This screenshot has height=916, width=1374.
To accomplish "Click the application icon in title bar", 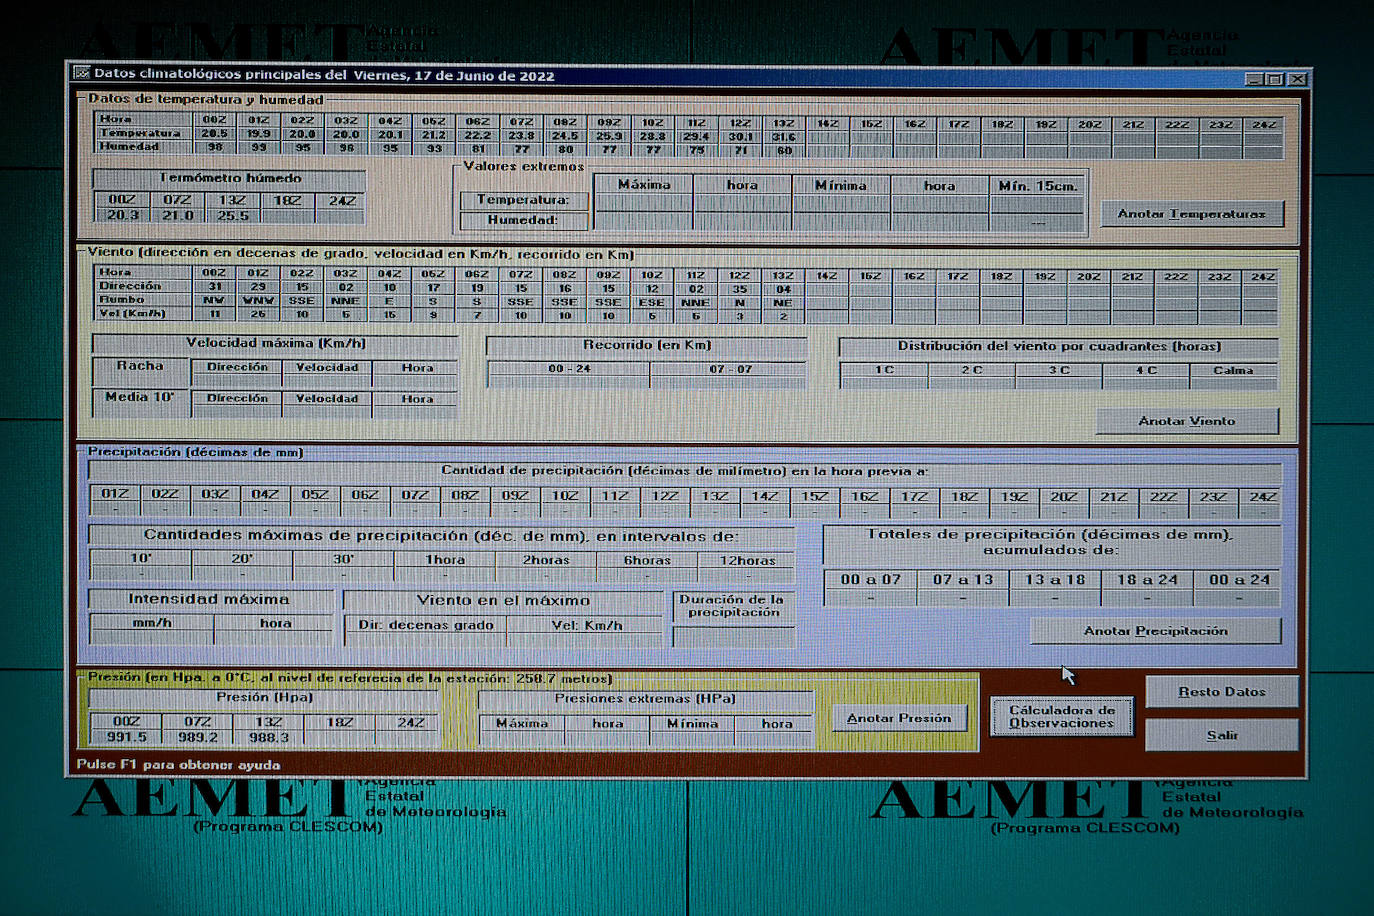I will click(x=82, y=74).
